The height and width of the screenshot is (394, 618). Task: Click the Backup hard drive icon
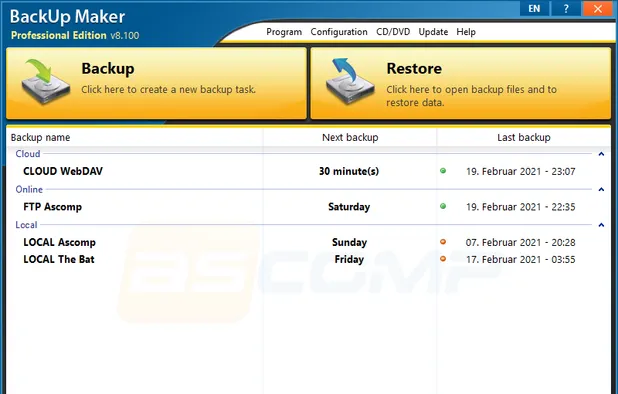(x=45, y=82)
